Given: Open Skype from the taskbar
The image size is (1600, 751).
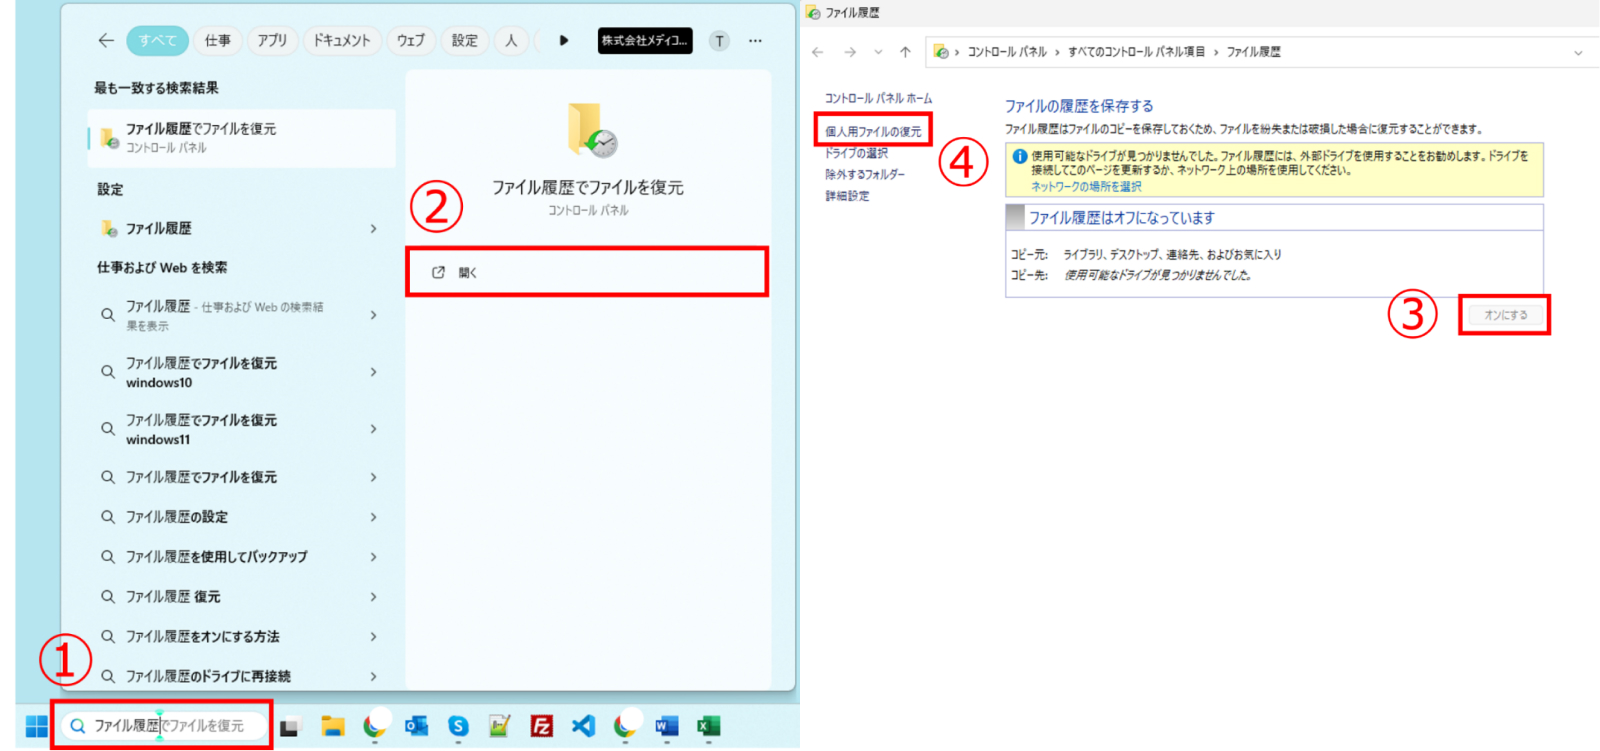Looking at the screenshot, I should [x=458, y=726].
